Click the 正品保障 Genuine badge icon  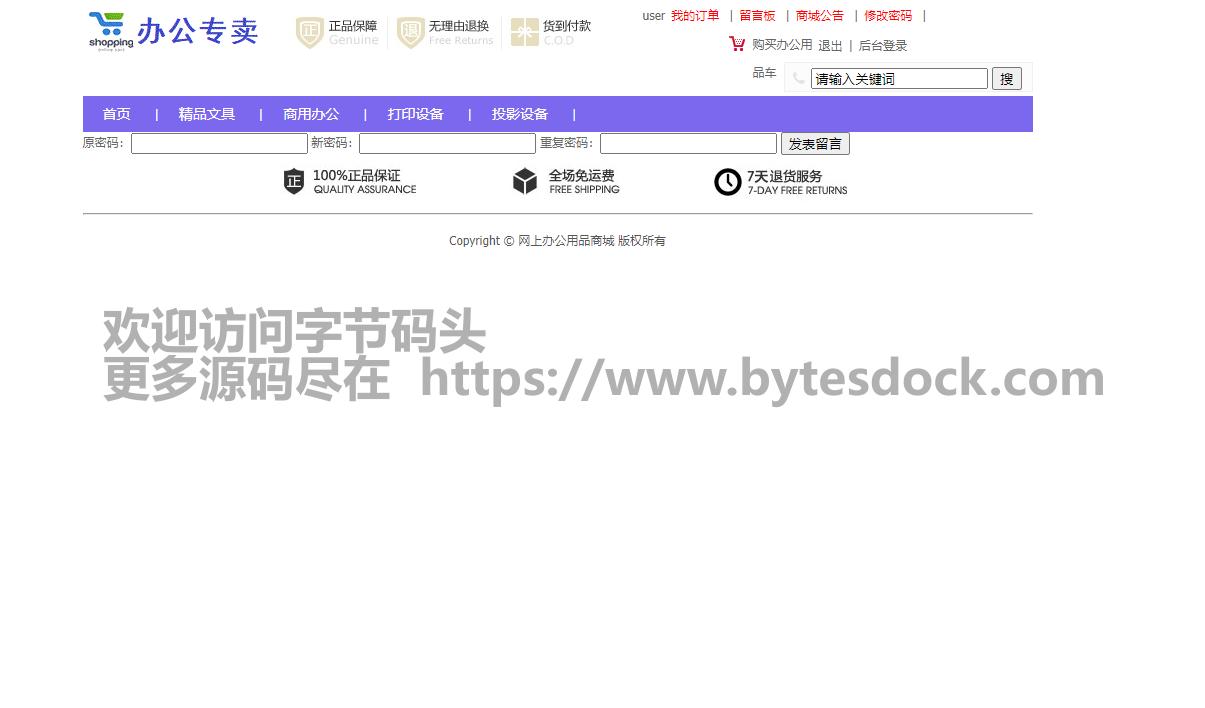[310, 33]
